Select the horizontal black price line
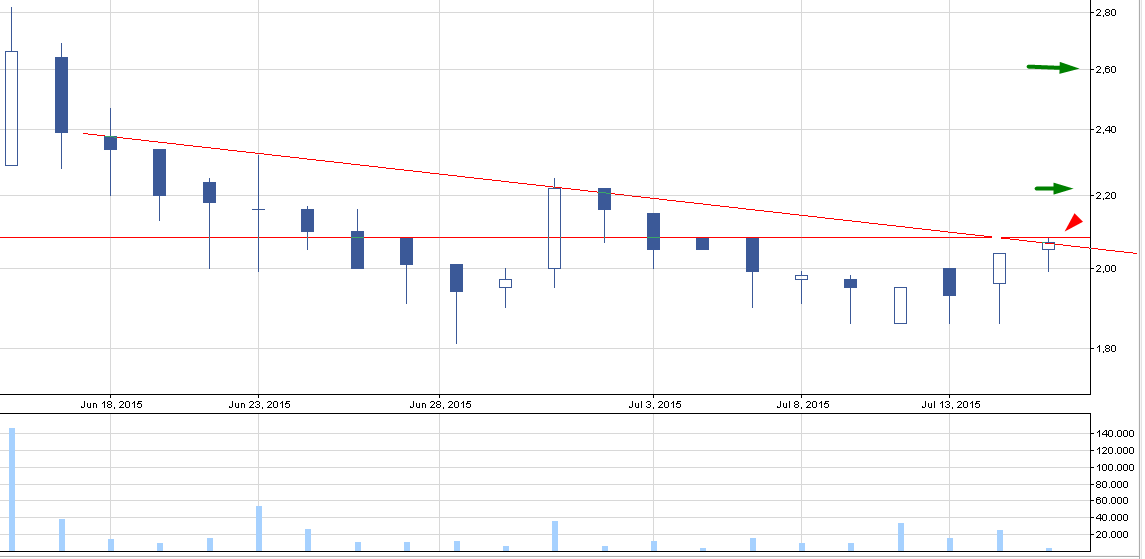Viewport: 1145px width, 559px height. (500, 237)
